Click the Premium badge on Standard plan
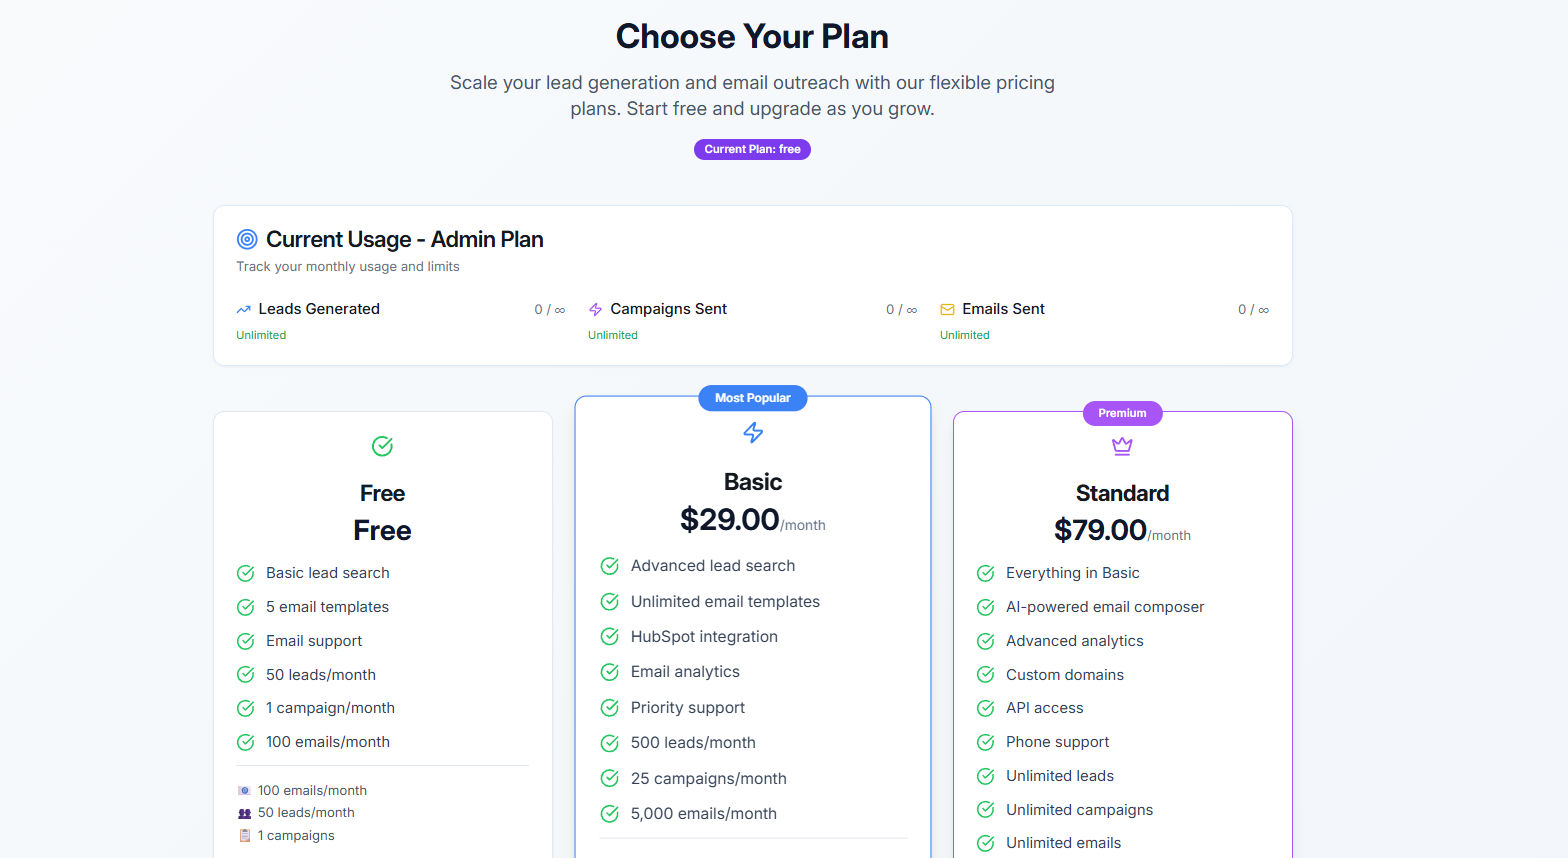1568x858 pixels. [x=1122, y=413]
